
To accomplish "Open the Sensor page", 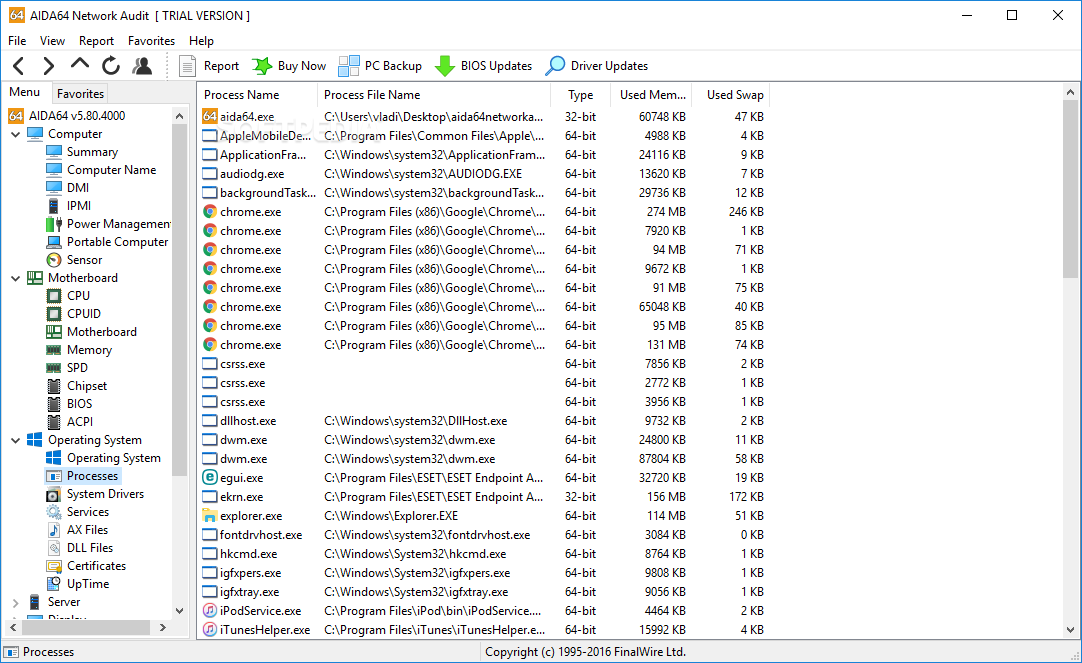I will point(75,259).
